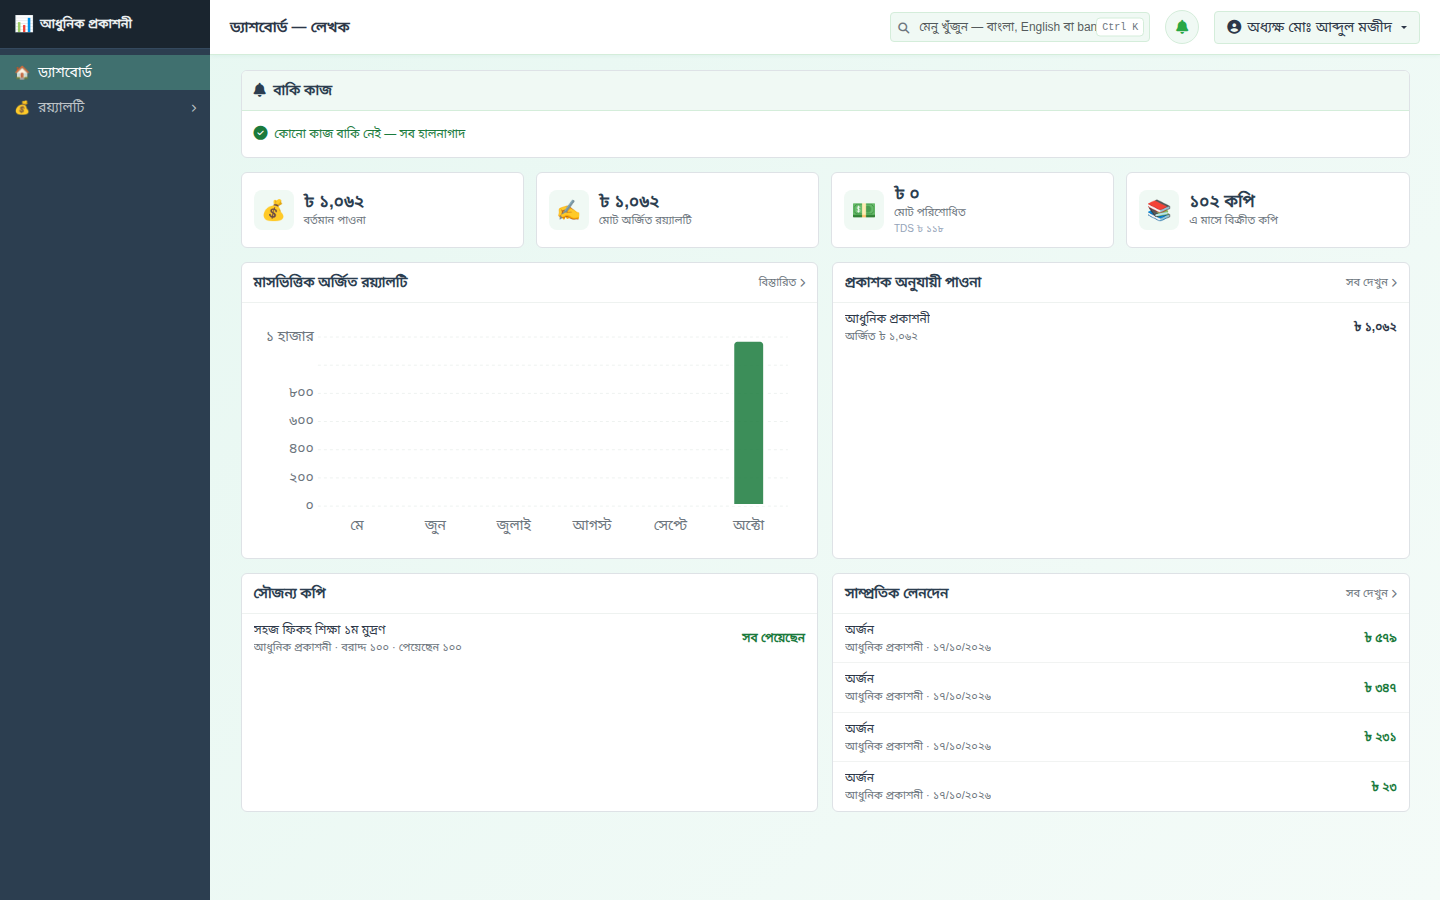
Task: Click the অর্জিত ৳ ১,০৬২ subtext
Action: pyautogui.click(x=881, y=337)
